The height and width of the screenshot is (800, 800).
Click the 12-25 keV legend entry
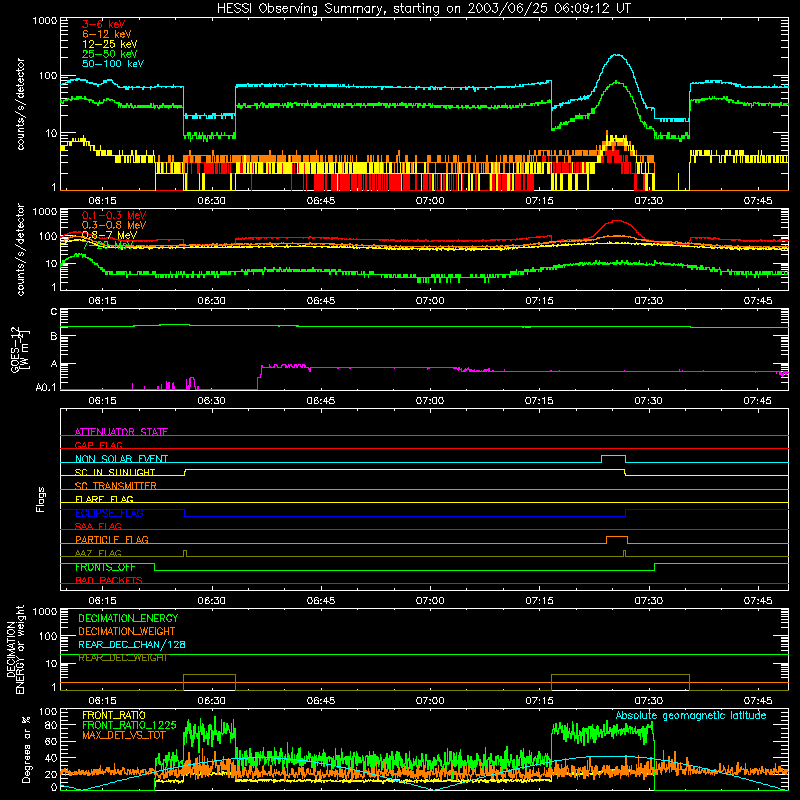coord(110,44)
